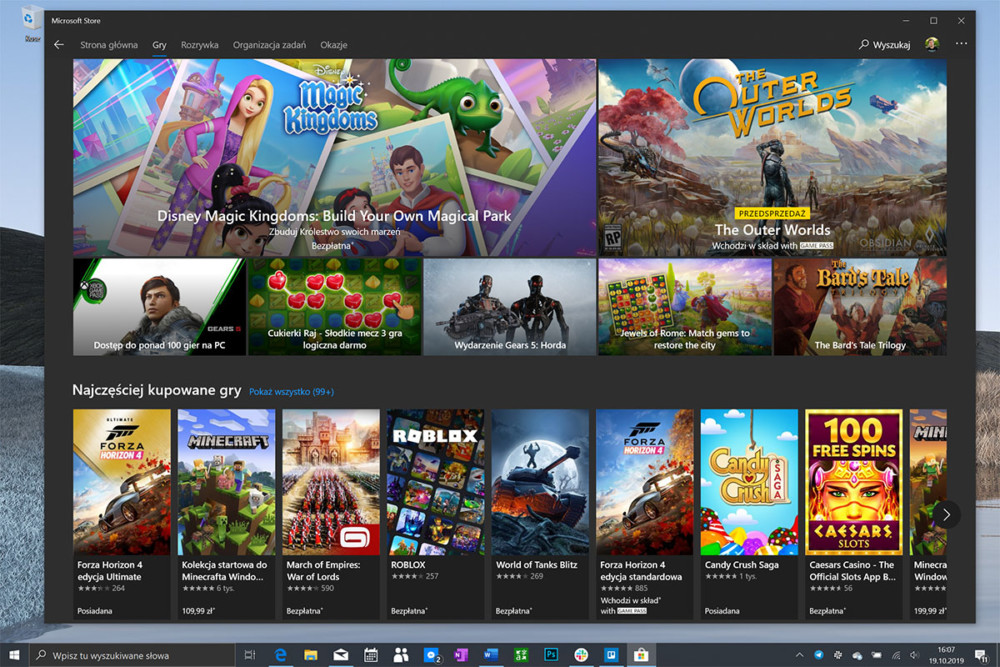
Task: Click Pokaż wszystko (99+) link
Action: pos(291,392)
